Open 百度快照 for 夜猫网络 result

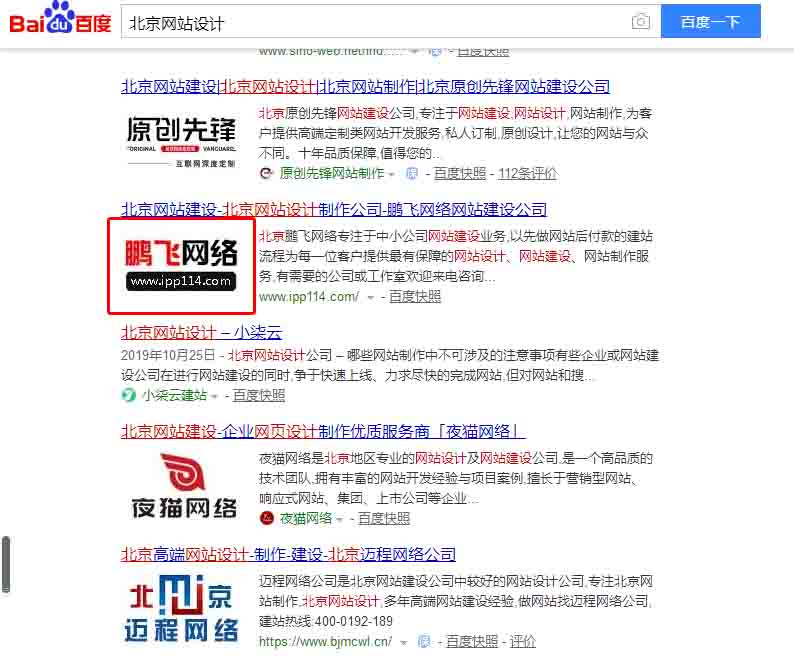pos(384,518)
